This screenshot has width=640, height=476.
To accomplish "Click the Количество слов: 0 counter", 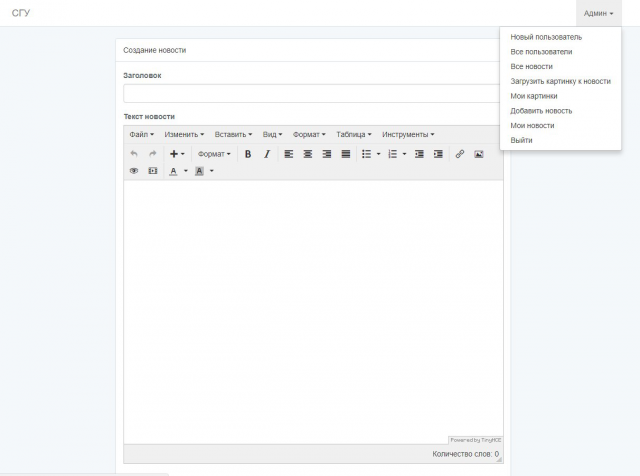I will click(x=465, y=454).
